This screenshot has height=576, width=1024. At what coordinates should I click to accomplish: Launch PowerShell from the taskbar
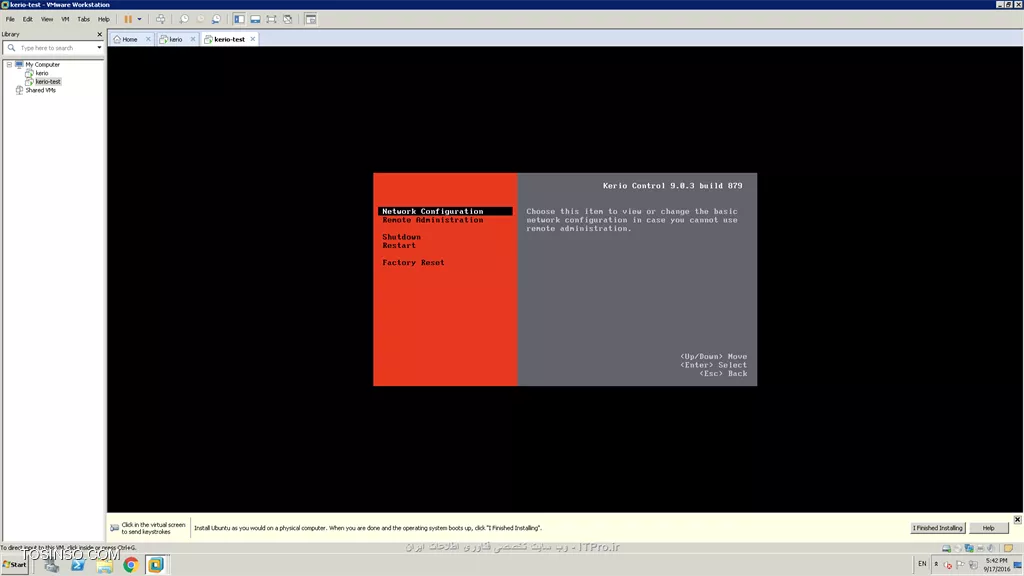[x=78, y=566]
